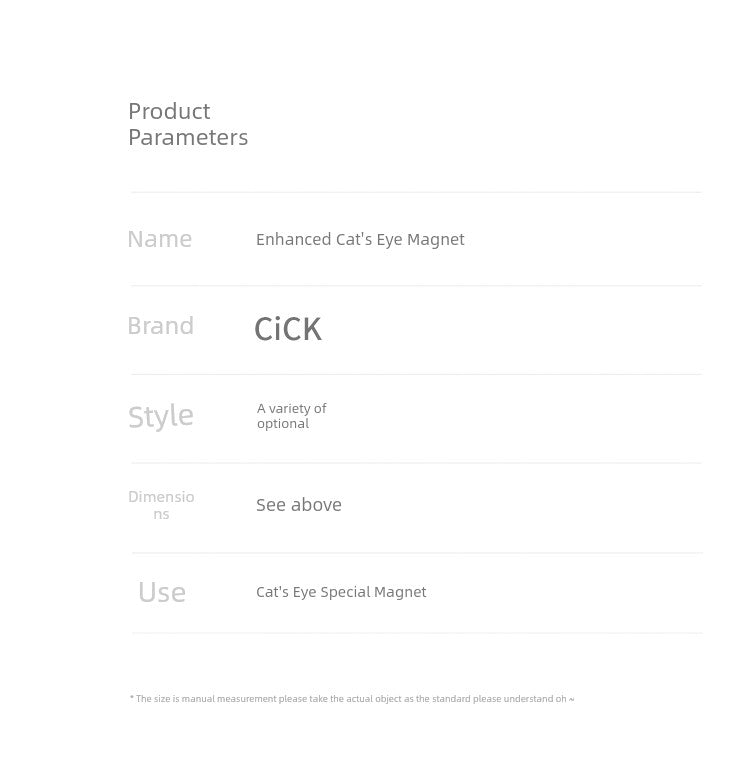The width and height of the screenshot is (750, 771).
Task: Click the Cat's Eye Special Magnet text
Action: click(341, 592)
